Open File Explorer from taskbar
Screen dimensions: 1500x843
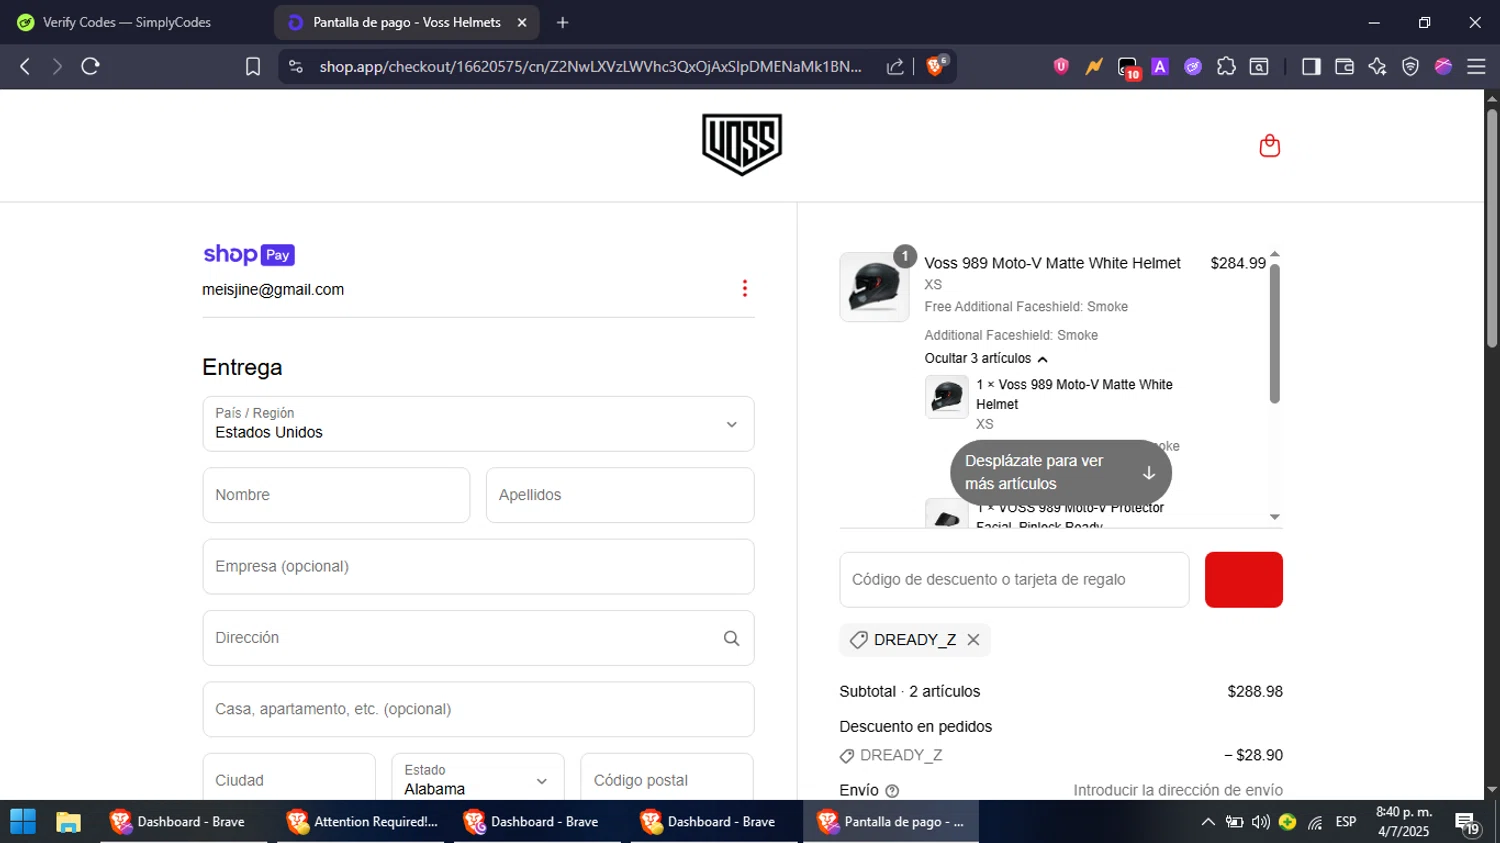68,822
